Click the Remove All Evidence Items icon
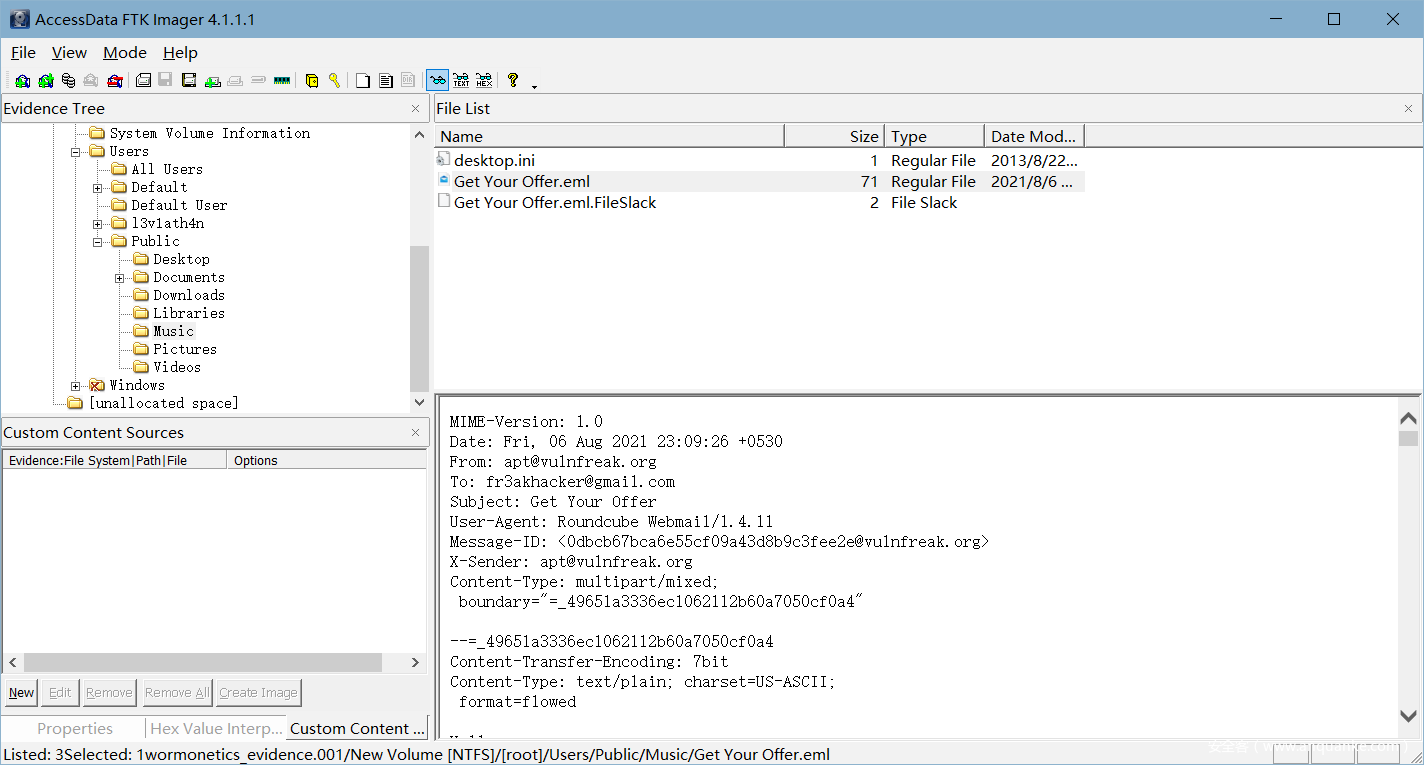Screen dimensions: 1424x765 [x=115, y=81]
